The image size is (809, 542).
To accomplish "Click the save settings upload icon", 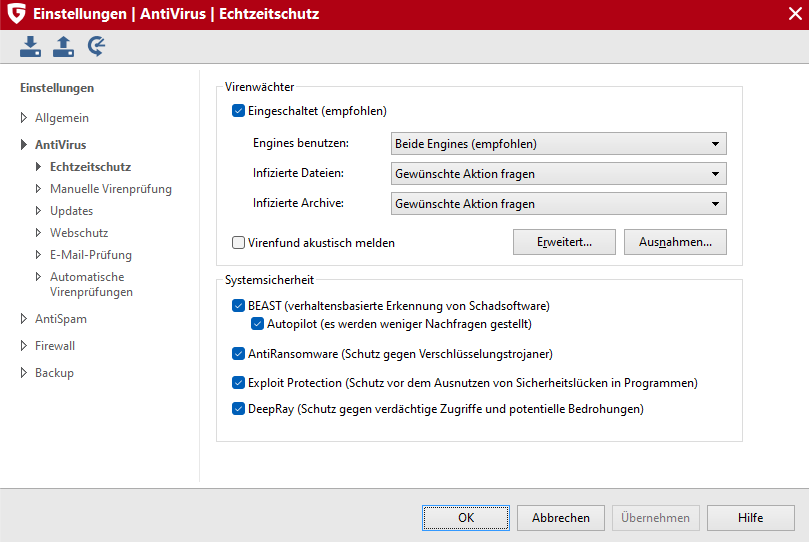I will click(x=63, y=46).
